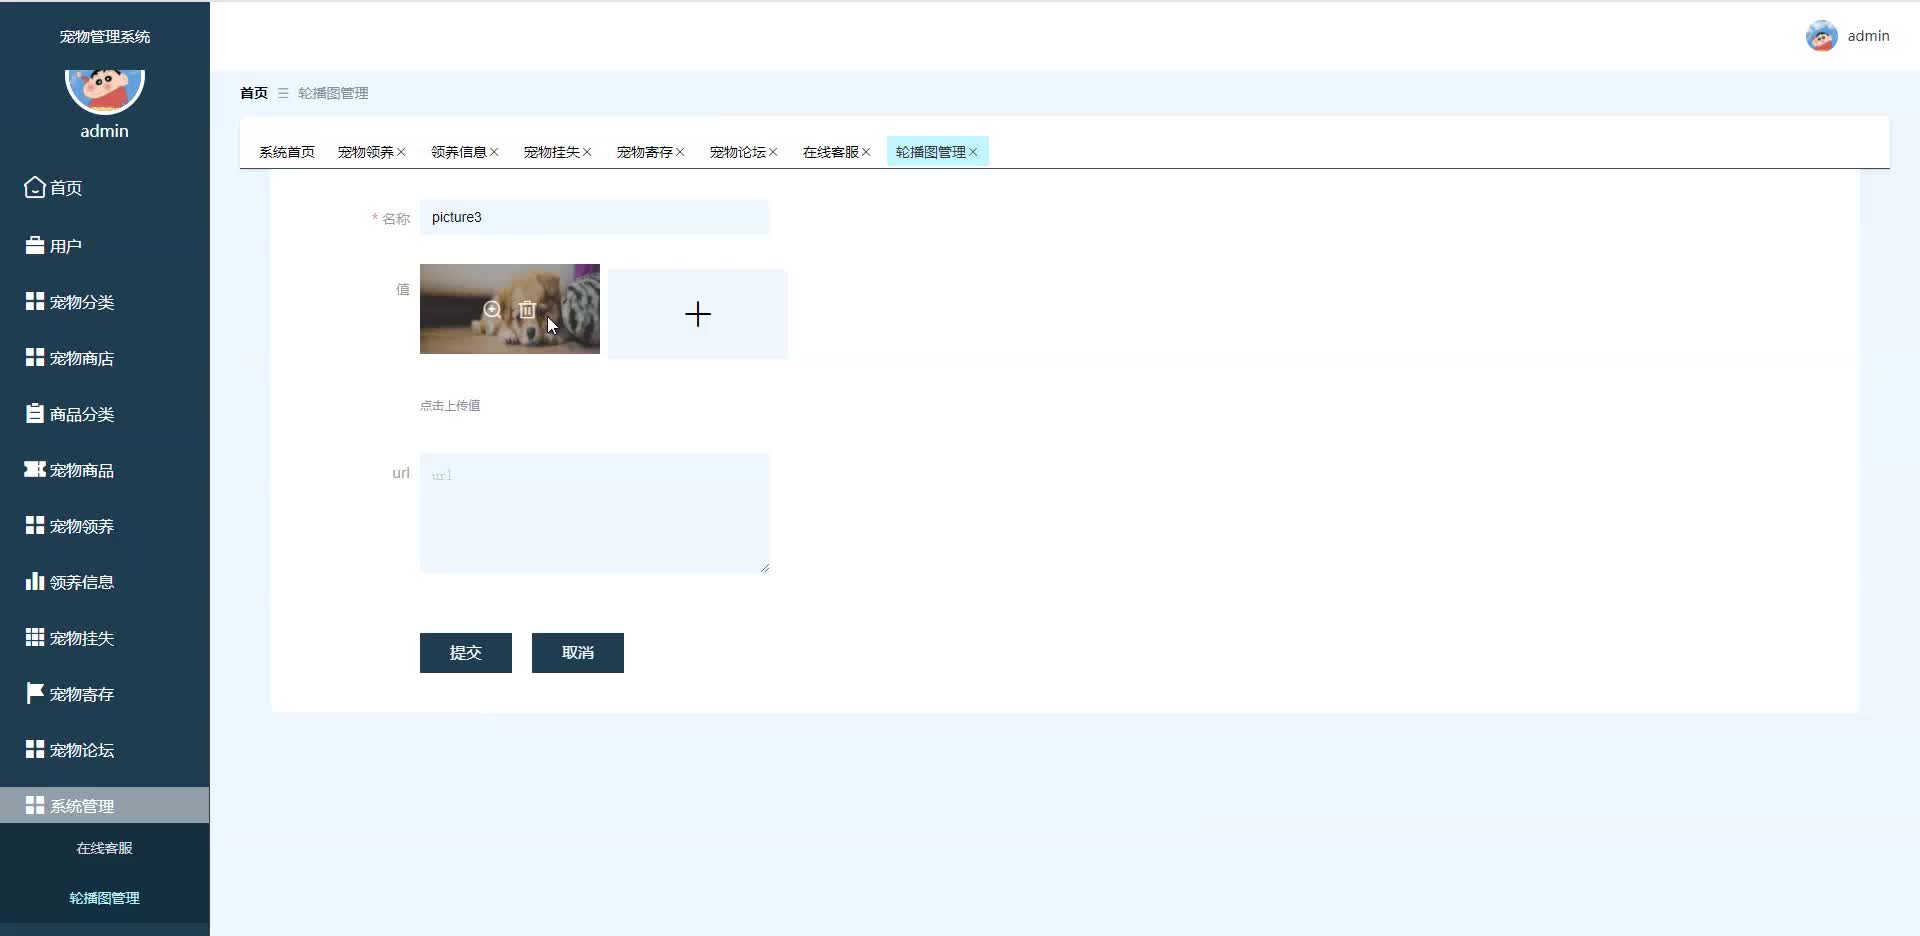Switch to the 领养信息 tab
The height and width of the screenshot is (936, 1920).
(x=459, y=152)
